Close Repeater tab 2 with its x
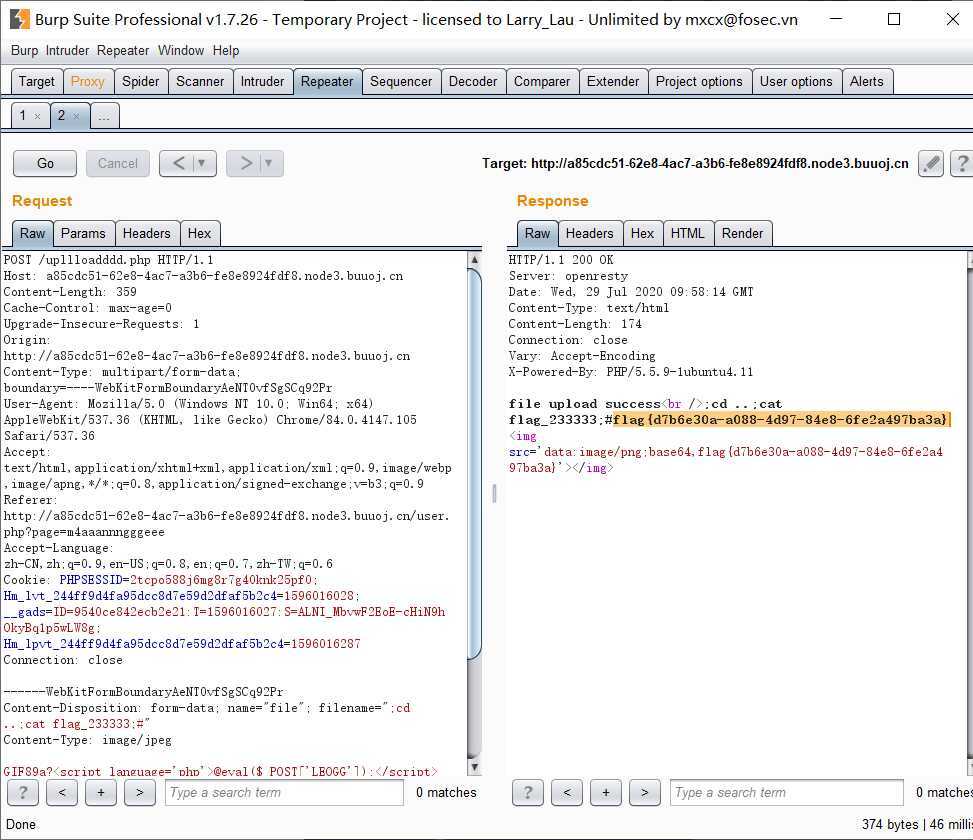Viewport: 973px width, 840px height. pyautogui.click(x=76, y=116)
